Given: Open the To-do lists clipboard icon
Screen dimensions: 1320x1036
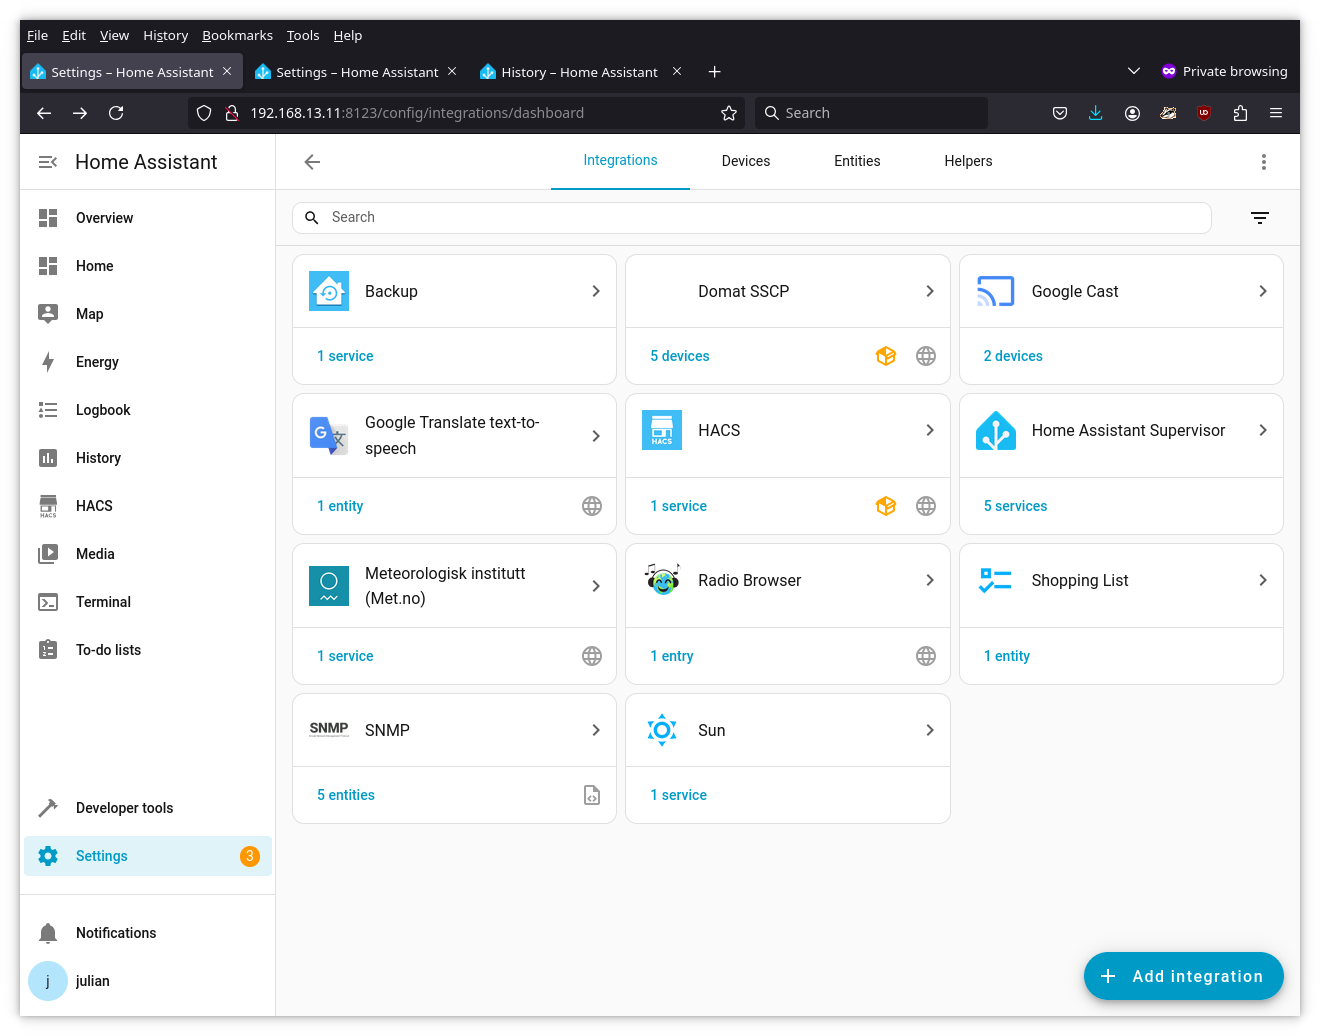Looking at the screenshot, I should pyautogui.click(x=48, y=650).
